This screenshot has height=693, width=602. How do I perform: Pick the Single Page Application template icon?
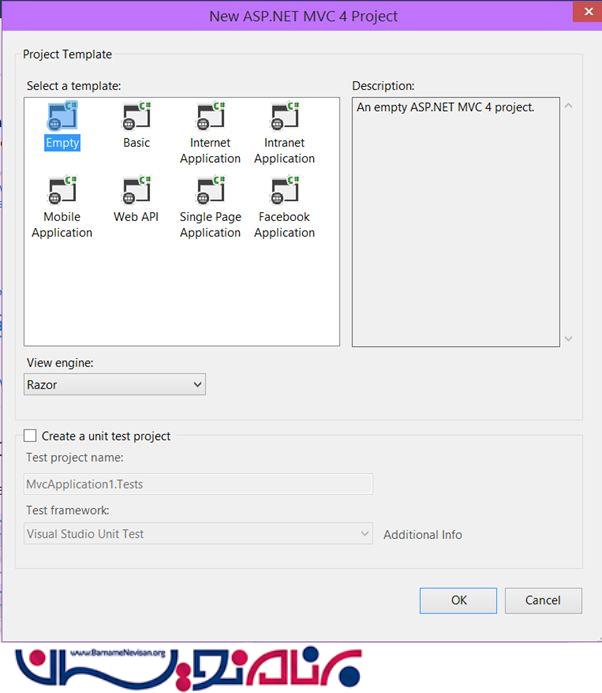[x=211, y=190]
